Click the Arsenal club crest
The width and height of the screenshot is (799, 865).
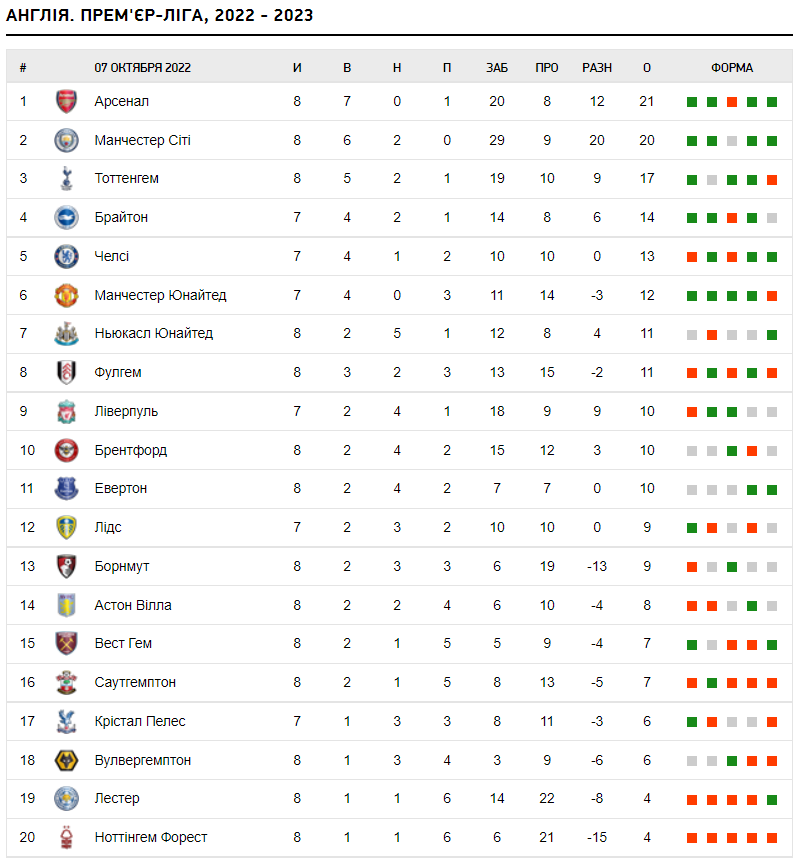tap(66, 101)
